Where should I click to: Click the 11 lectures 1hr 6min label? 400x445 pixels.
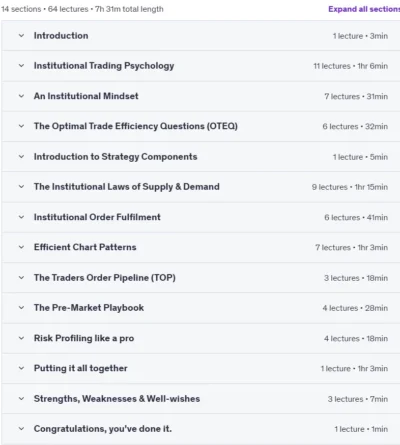click(x=350, y=66)
